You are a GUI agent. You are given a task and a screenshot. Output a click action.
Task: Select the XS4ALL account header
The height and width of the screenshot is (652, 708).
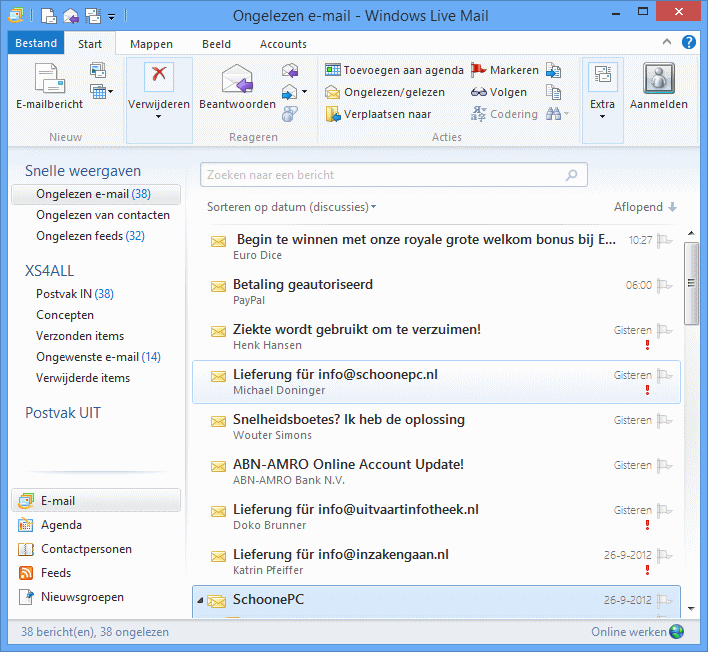49,271
